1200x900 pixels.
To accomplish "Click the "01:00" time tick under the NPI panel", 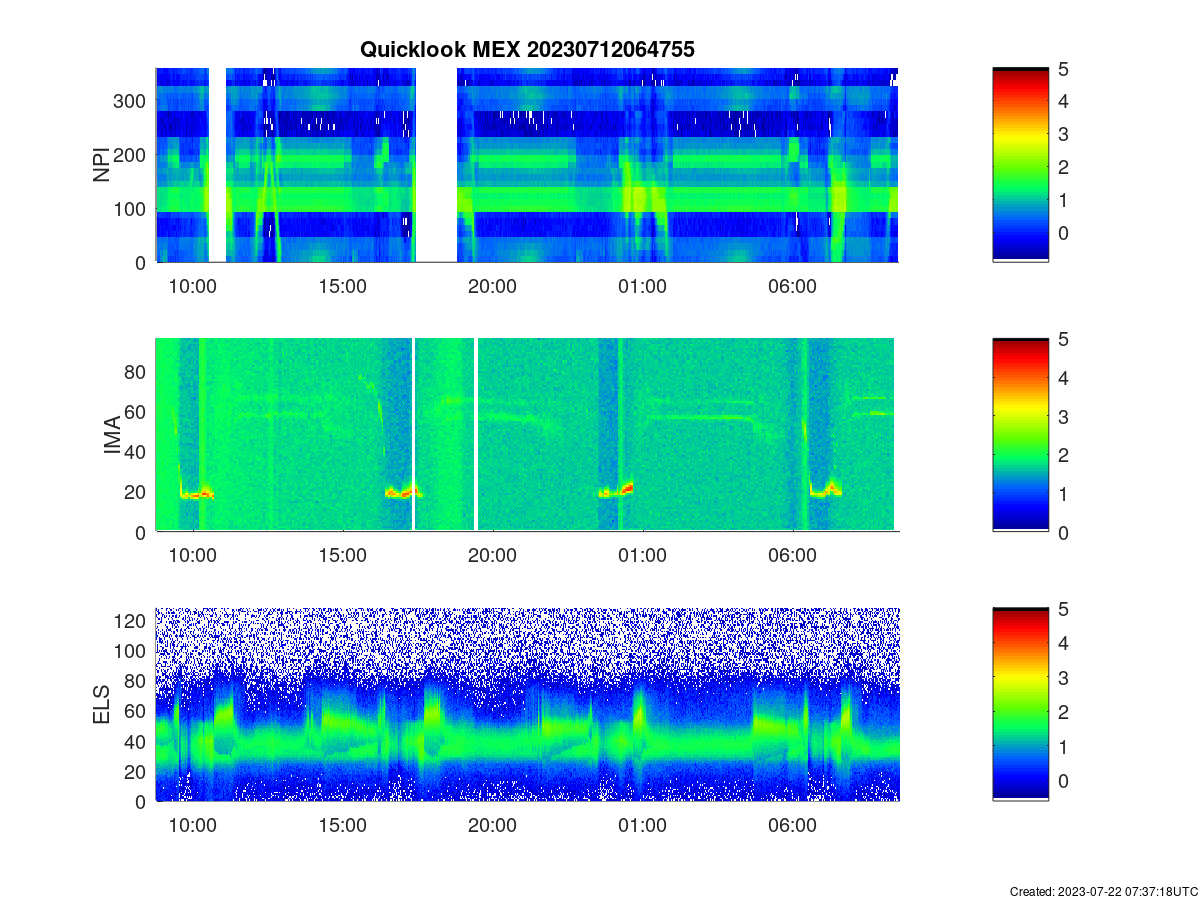I will (x=643, y=287).
